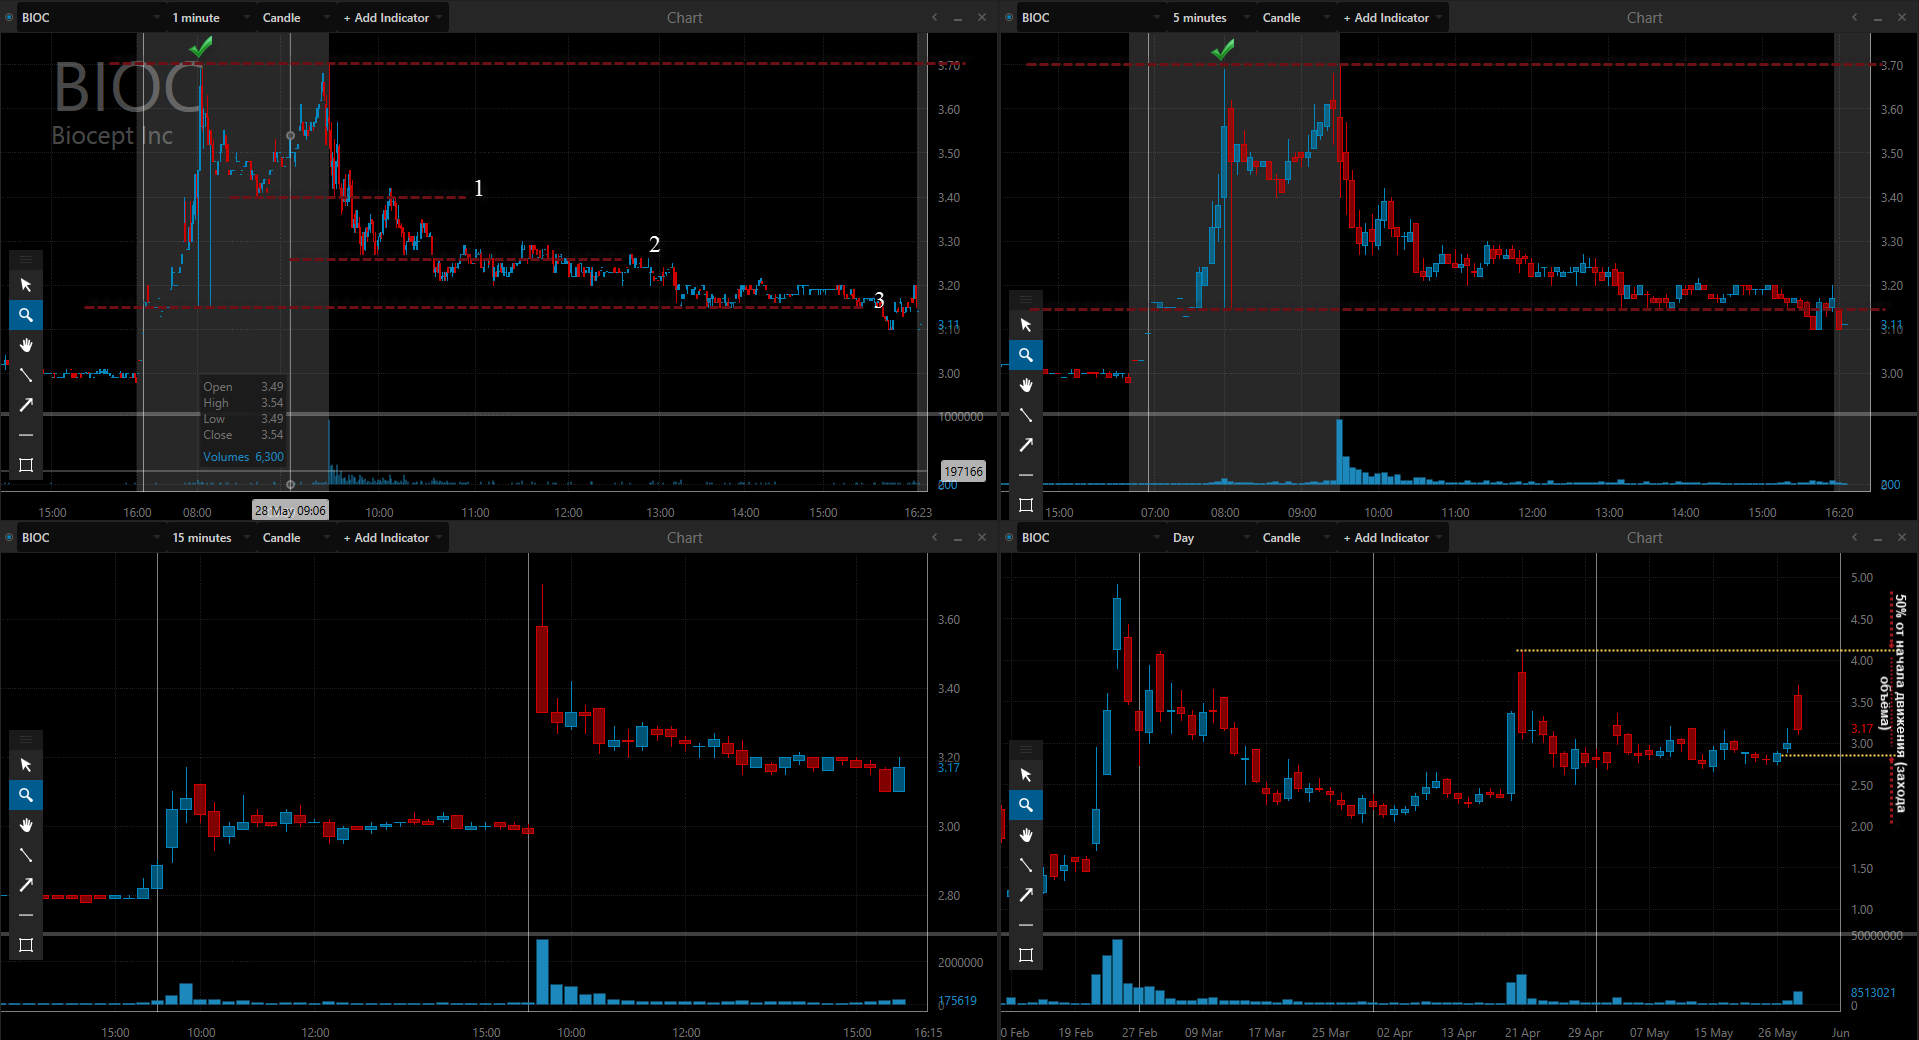1919x1040 pixels.
Task: Select the horizontal line tool in the 5 minutes chart
Action: pos(1026,475)
